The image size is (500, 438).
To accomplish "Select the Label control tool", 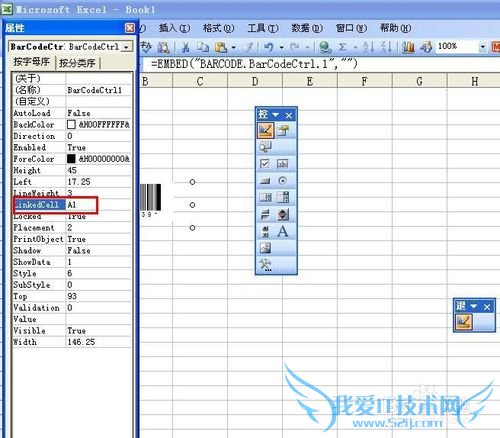I will (283, 231).
